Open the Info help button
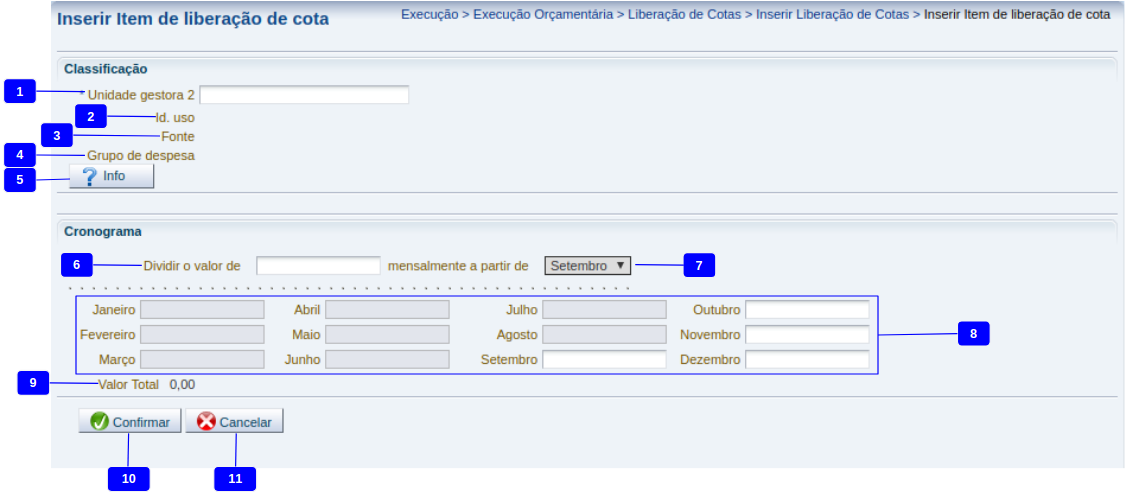Screen dimensions: 1127x494 coord(111,176)
